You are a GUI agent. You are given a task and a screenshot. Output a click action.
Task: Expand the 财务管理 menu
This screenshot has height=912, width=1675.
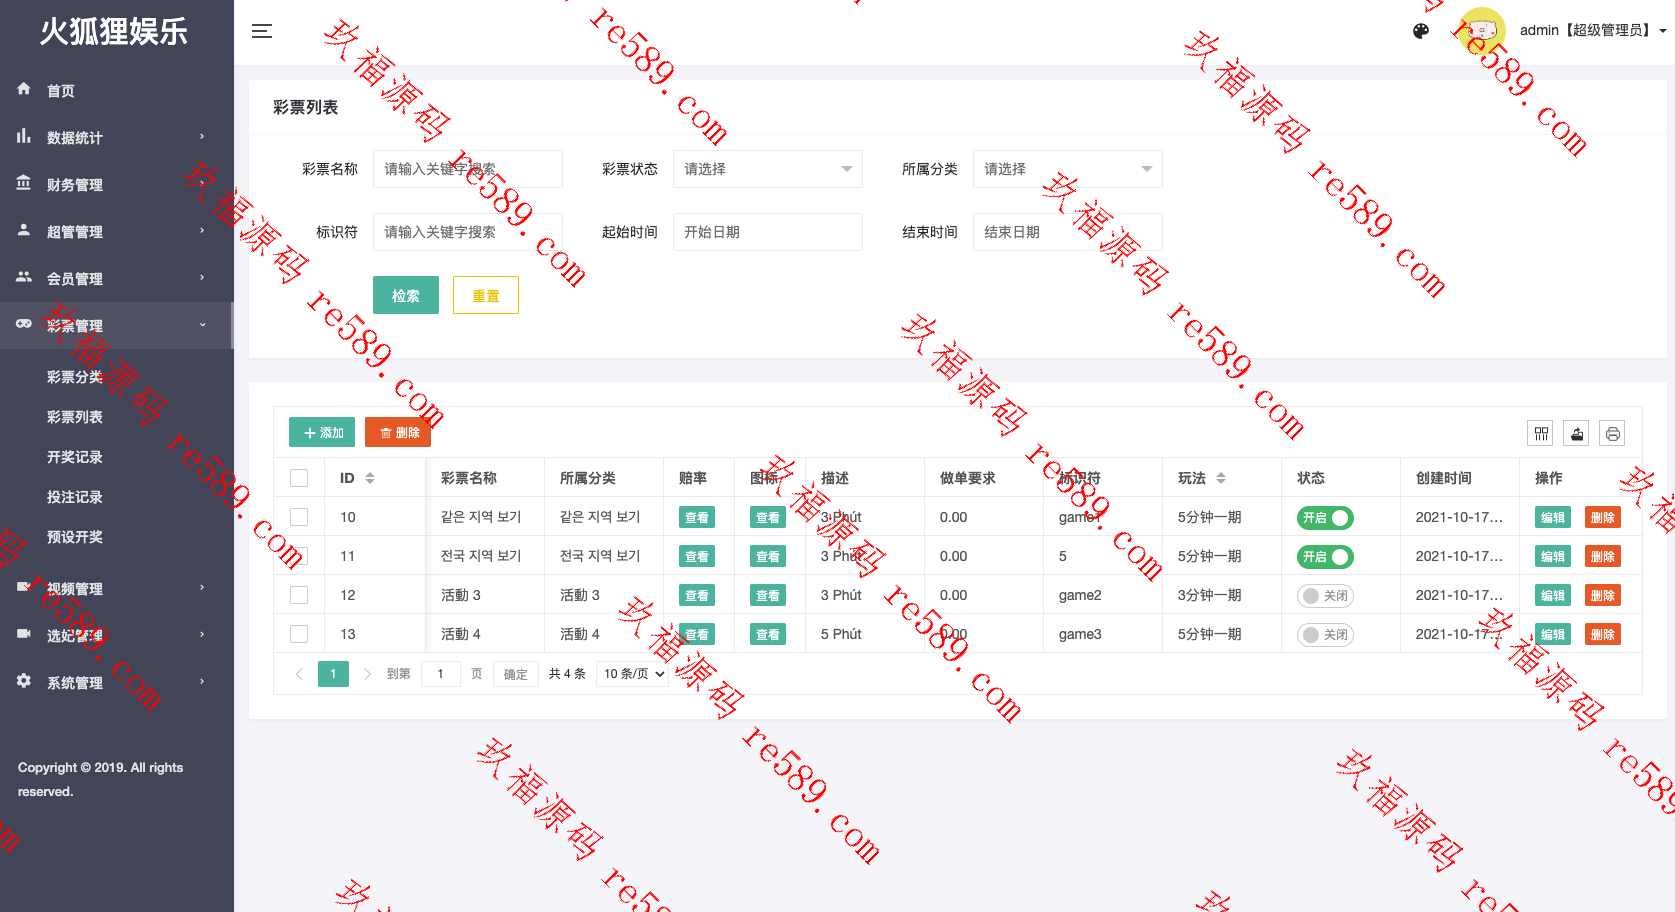coord(117,184)
